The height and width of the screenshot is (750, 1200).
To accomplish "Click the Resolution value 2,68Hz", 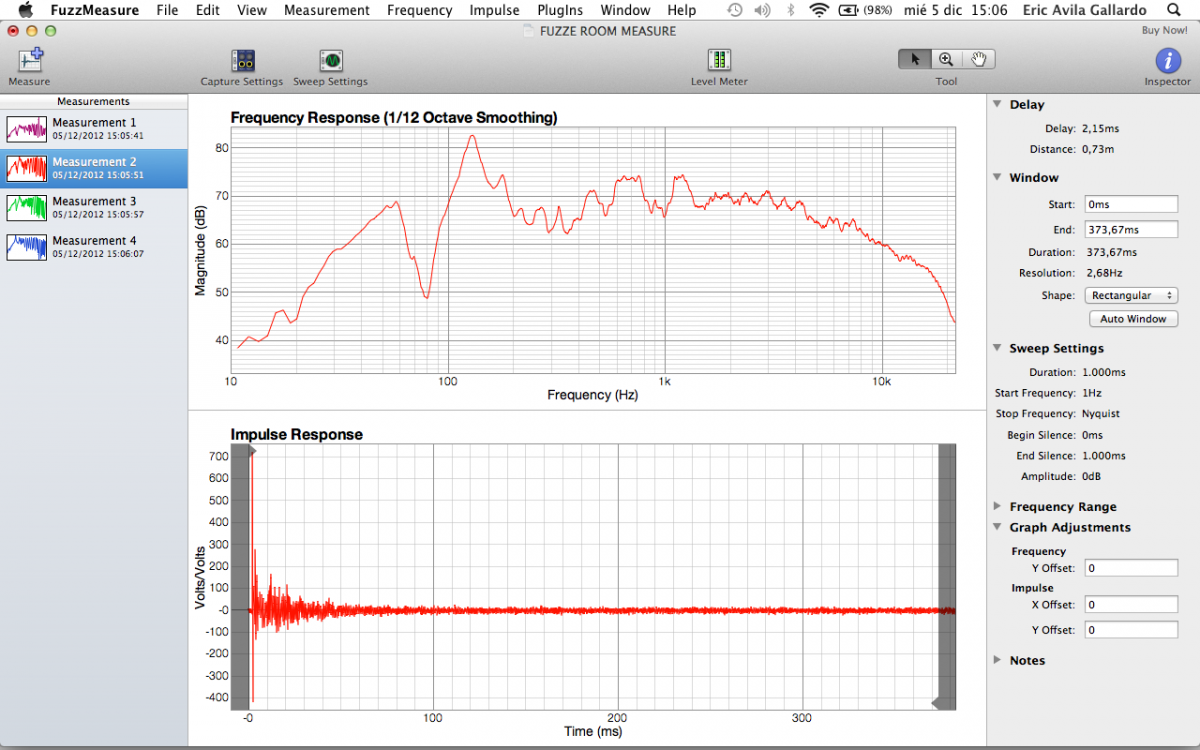I will click(x=1104, y=273).
